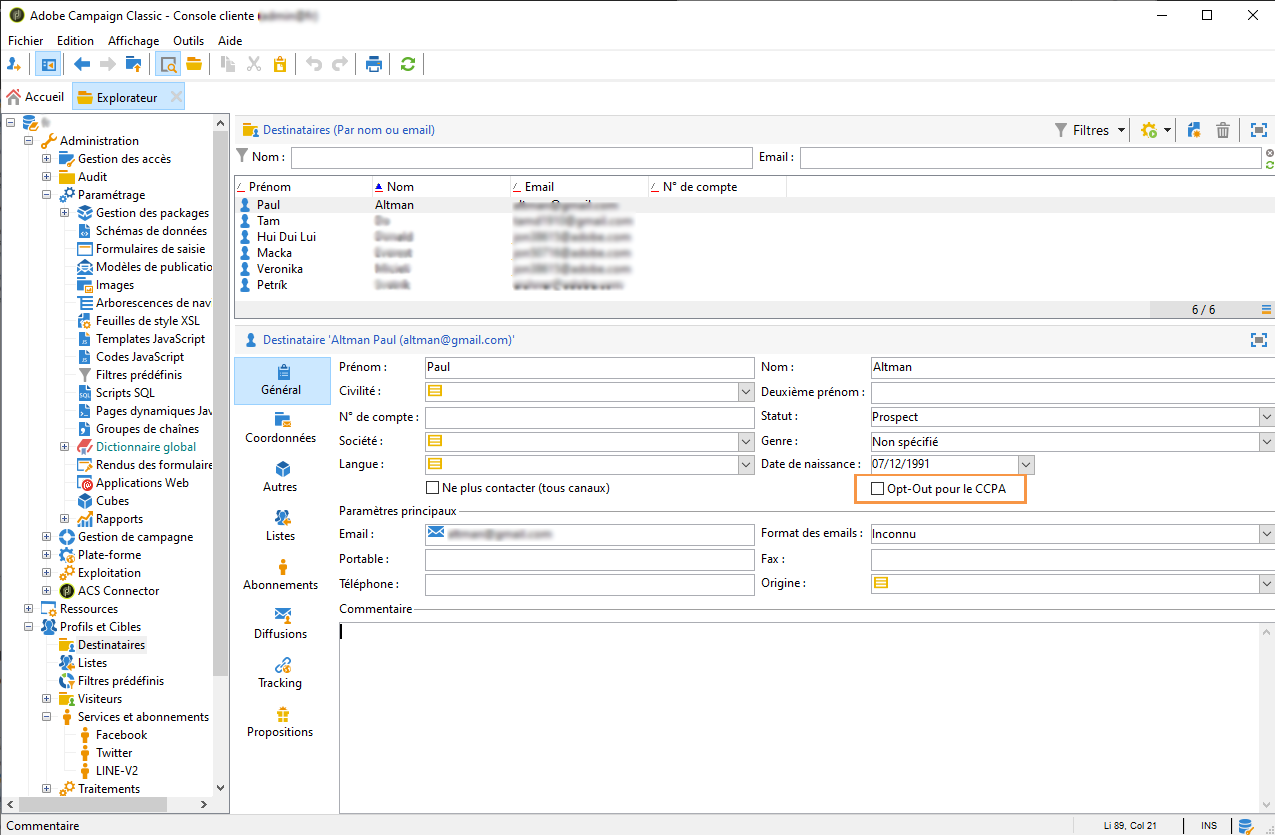Open the Outils menu
Image resolution: width=1275 pixels, height=835 pixels.
(x=188, y=41)
